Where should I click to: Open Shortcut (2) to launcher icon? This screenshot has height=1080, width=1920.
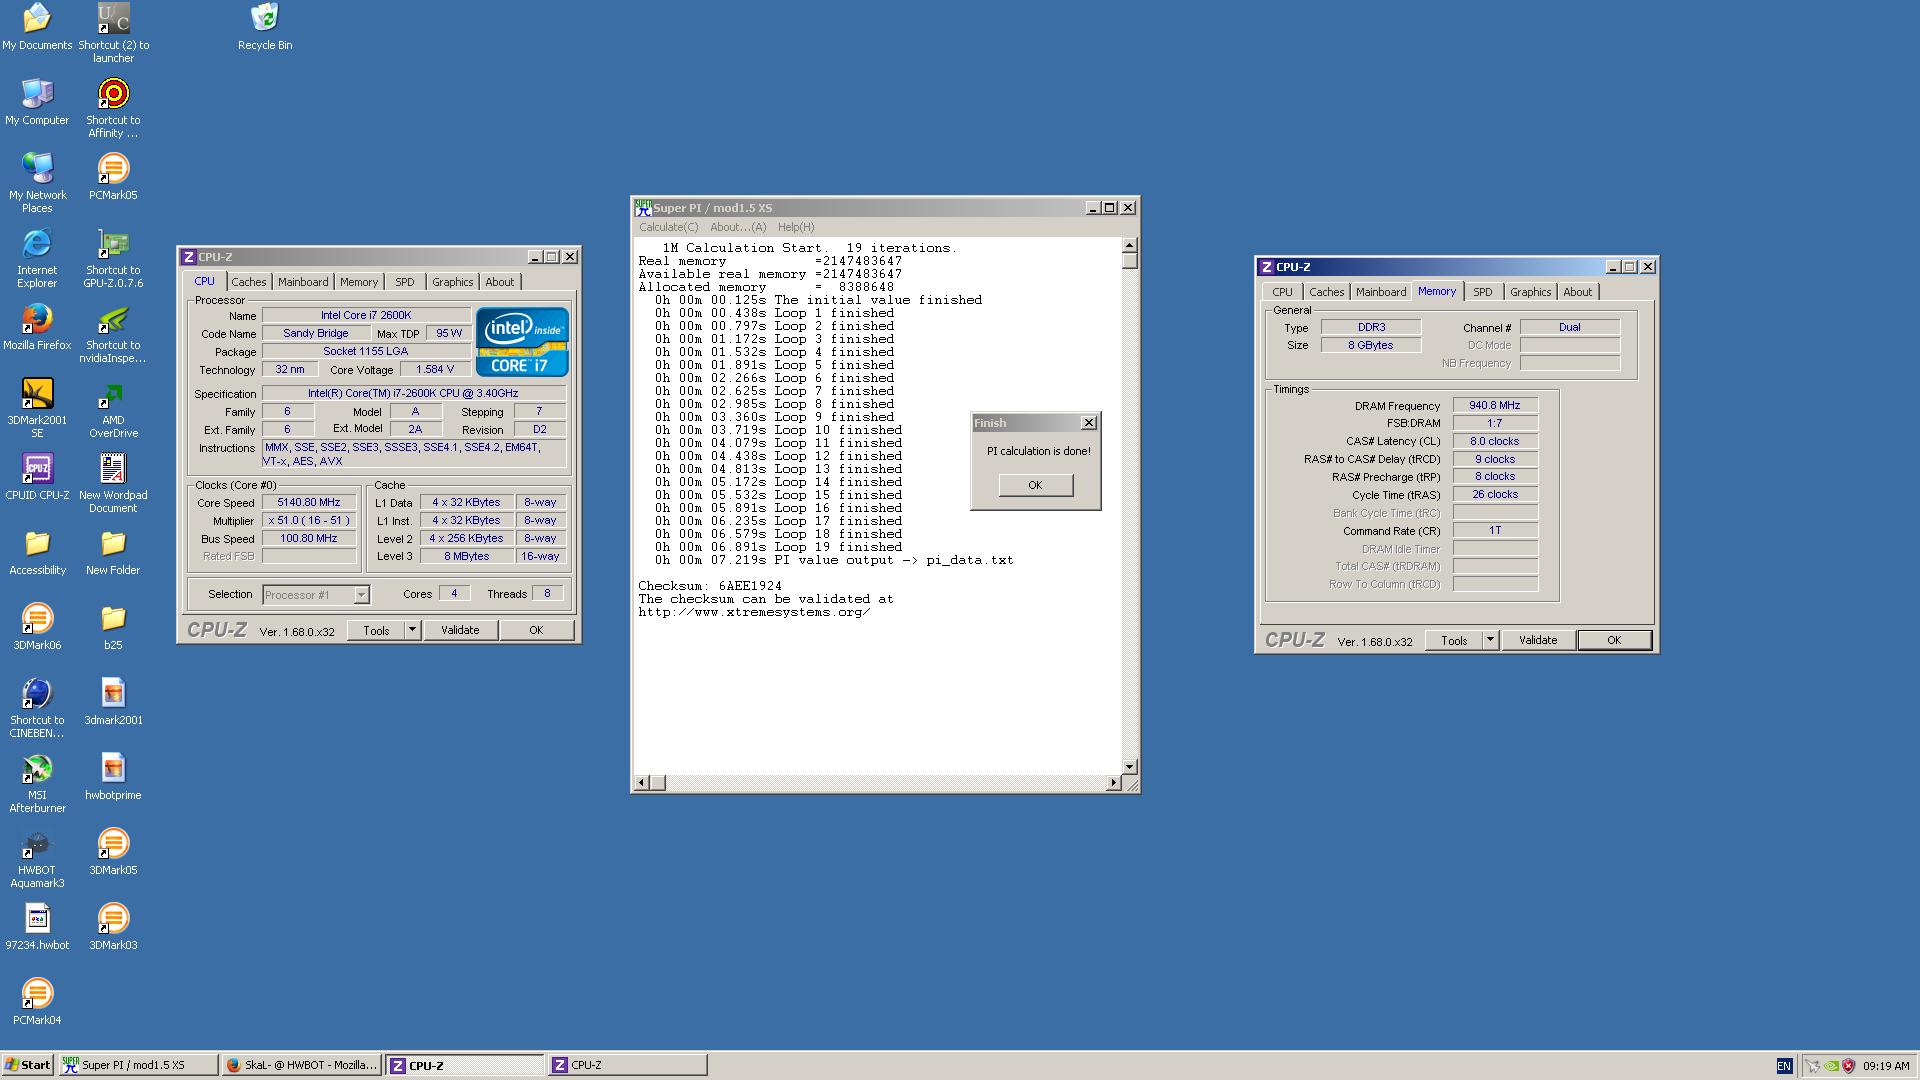113,33
